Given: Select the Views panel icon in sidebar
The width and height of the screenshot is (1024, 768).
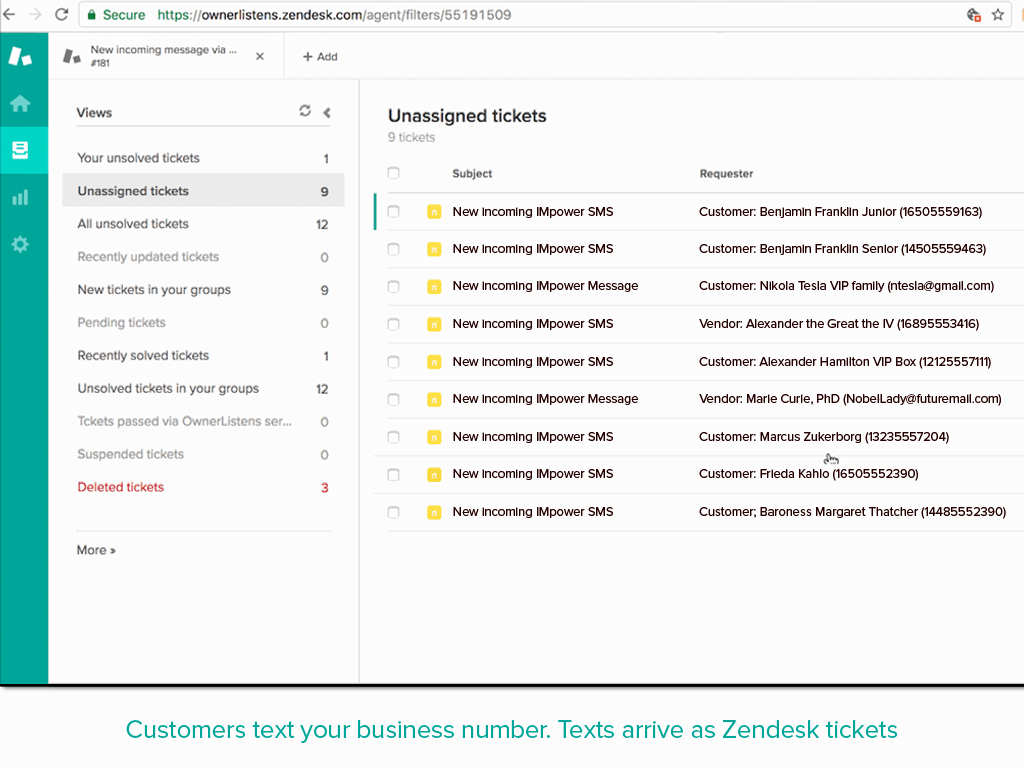Looking at the screenshot, I should [x=20, y=150].
